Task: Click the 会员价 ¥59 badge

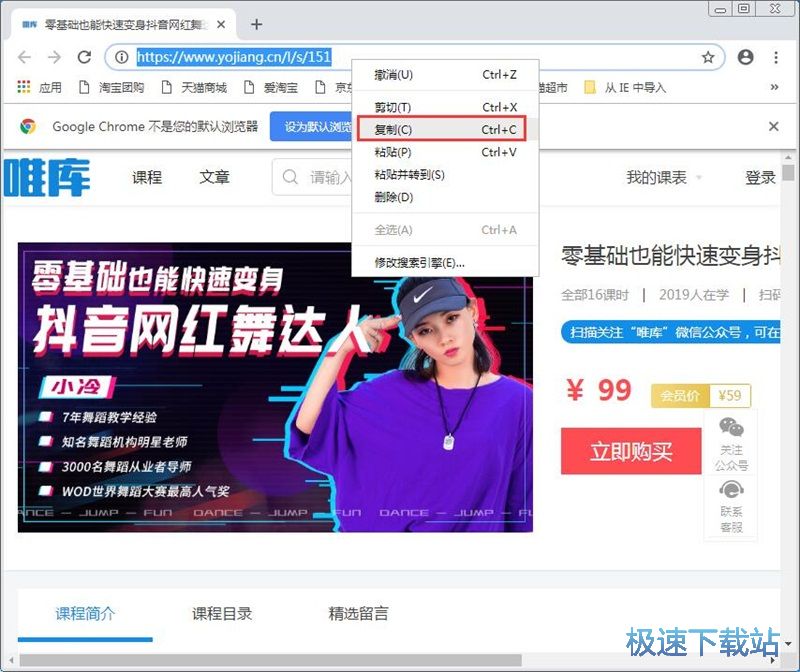Action: [701, 395]
